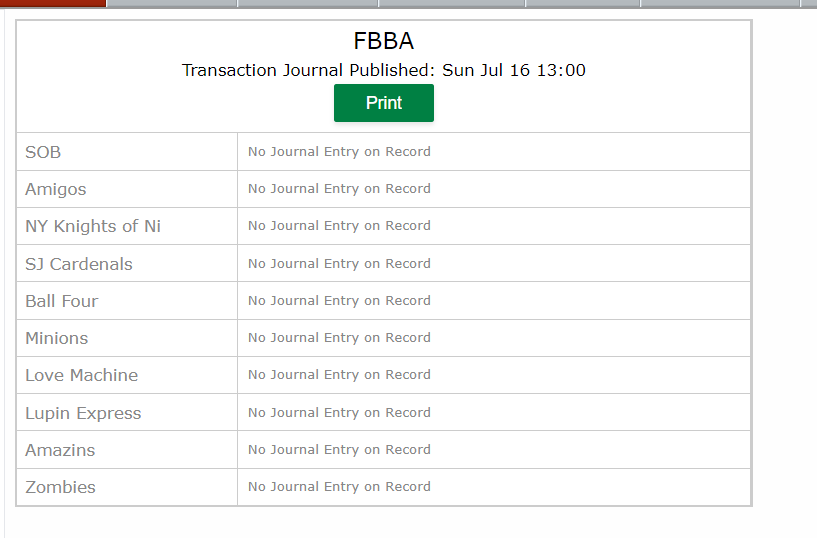This screenshot has width=817, height=538.
Task: Select the Minions team name
Action: 57,338
